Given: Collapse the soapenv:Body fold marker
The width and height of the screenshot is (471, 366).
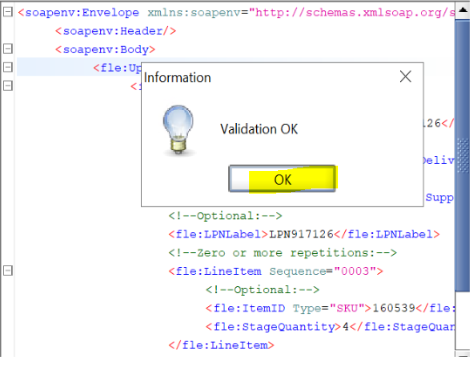Looking at the screenshot, I should 8,49.
